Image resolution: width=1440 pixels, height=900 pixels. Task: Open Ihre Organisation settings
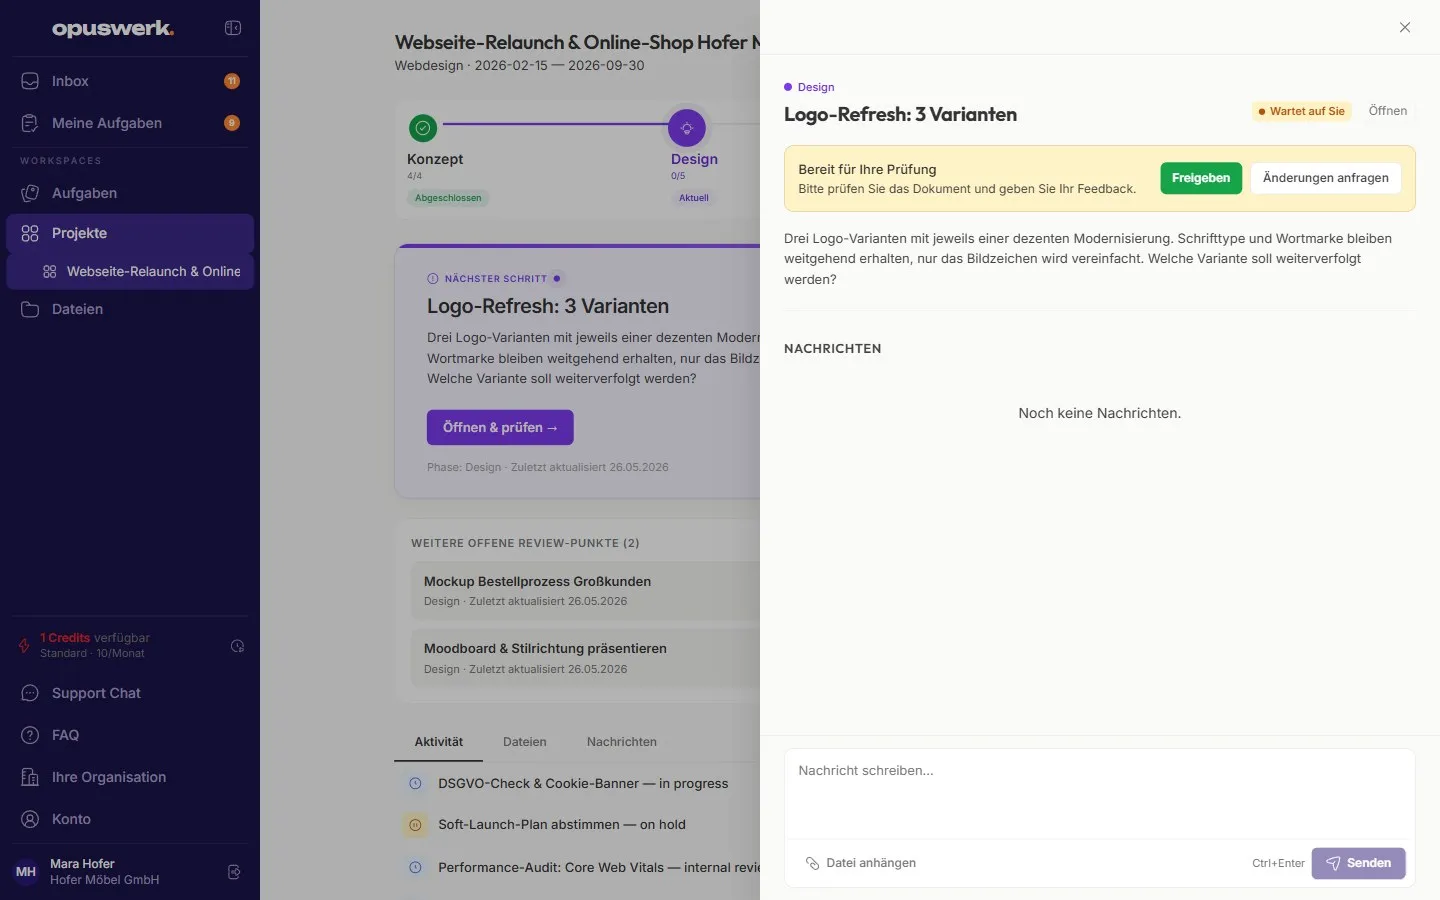(130, 777)
